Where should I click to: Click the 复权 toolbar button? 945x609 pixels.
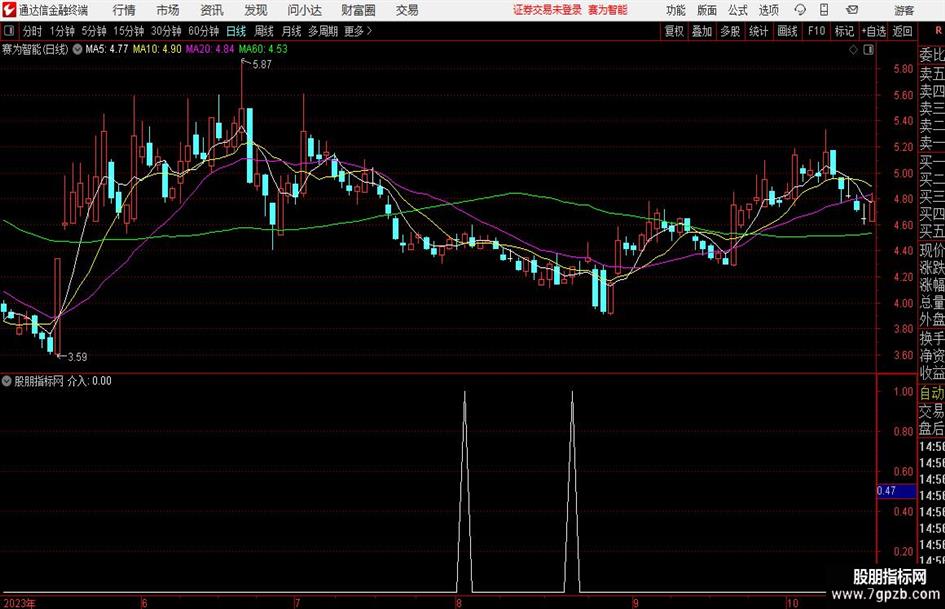(x=674, y=31)
